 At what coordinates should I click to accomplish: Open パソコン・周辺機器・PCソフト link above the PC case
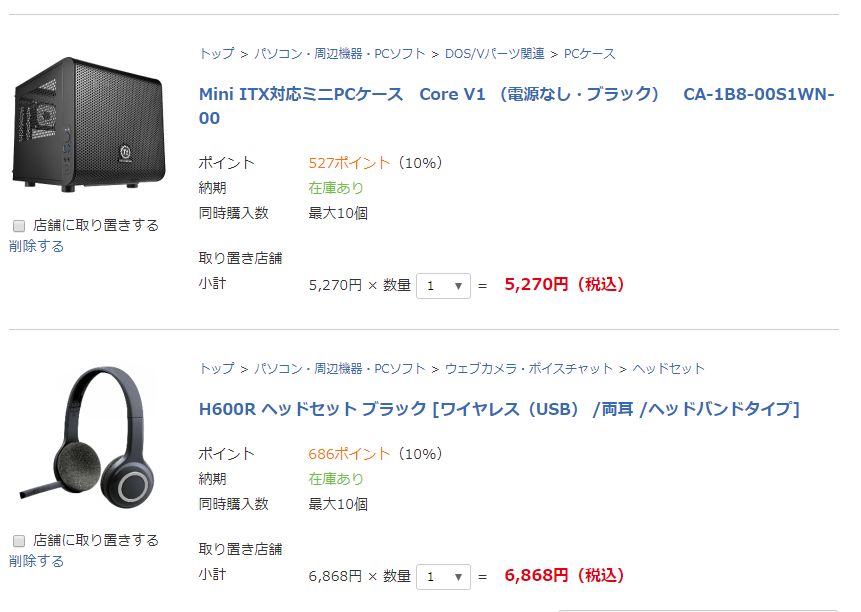click(x=340, y=54)
